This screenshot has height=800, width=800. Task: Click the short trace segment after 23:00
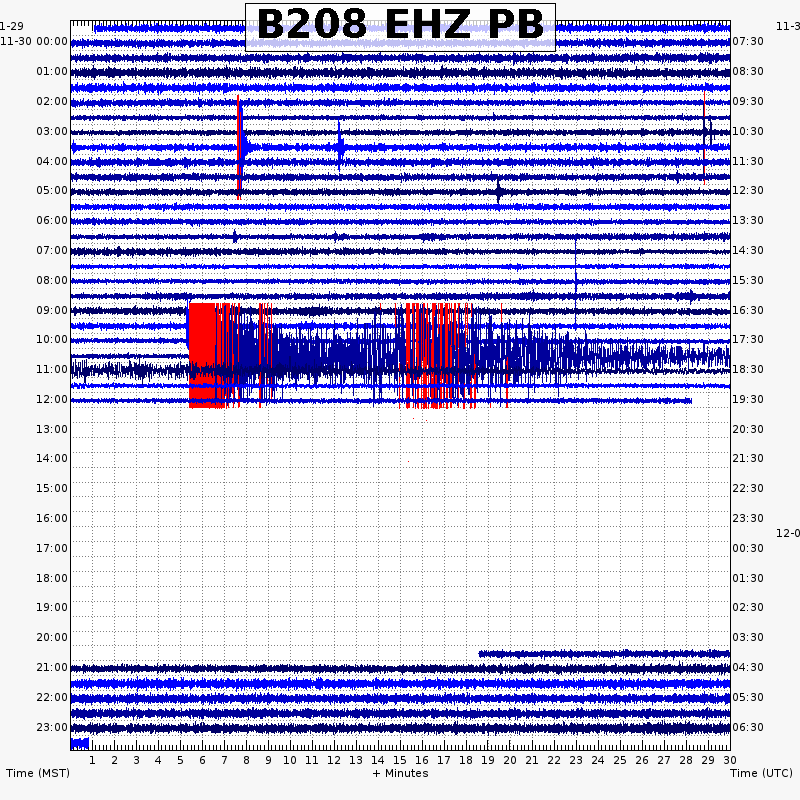(x=80, y=743)
